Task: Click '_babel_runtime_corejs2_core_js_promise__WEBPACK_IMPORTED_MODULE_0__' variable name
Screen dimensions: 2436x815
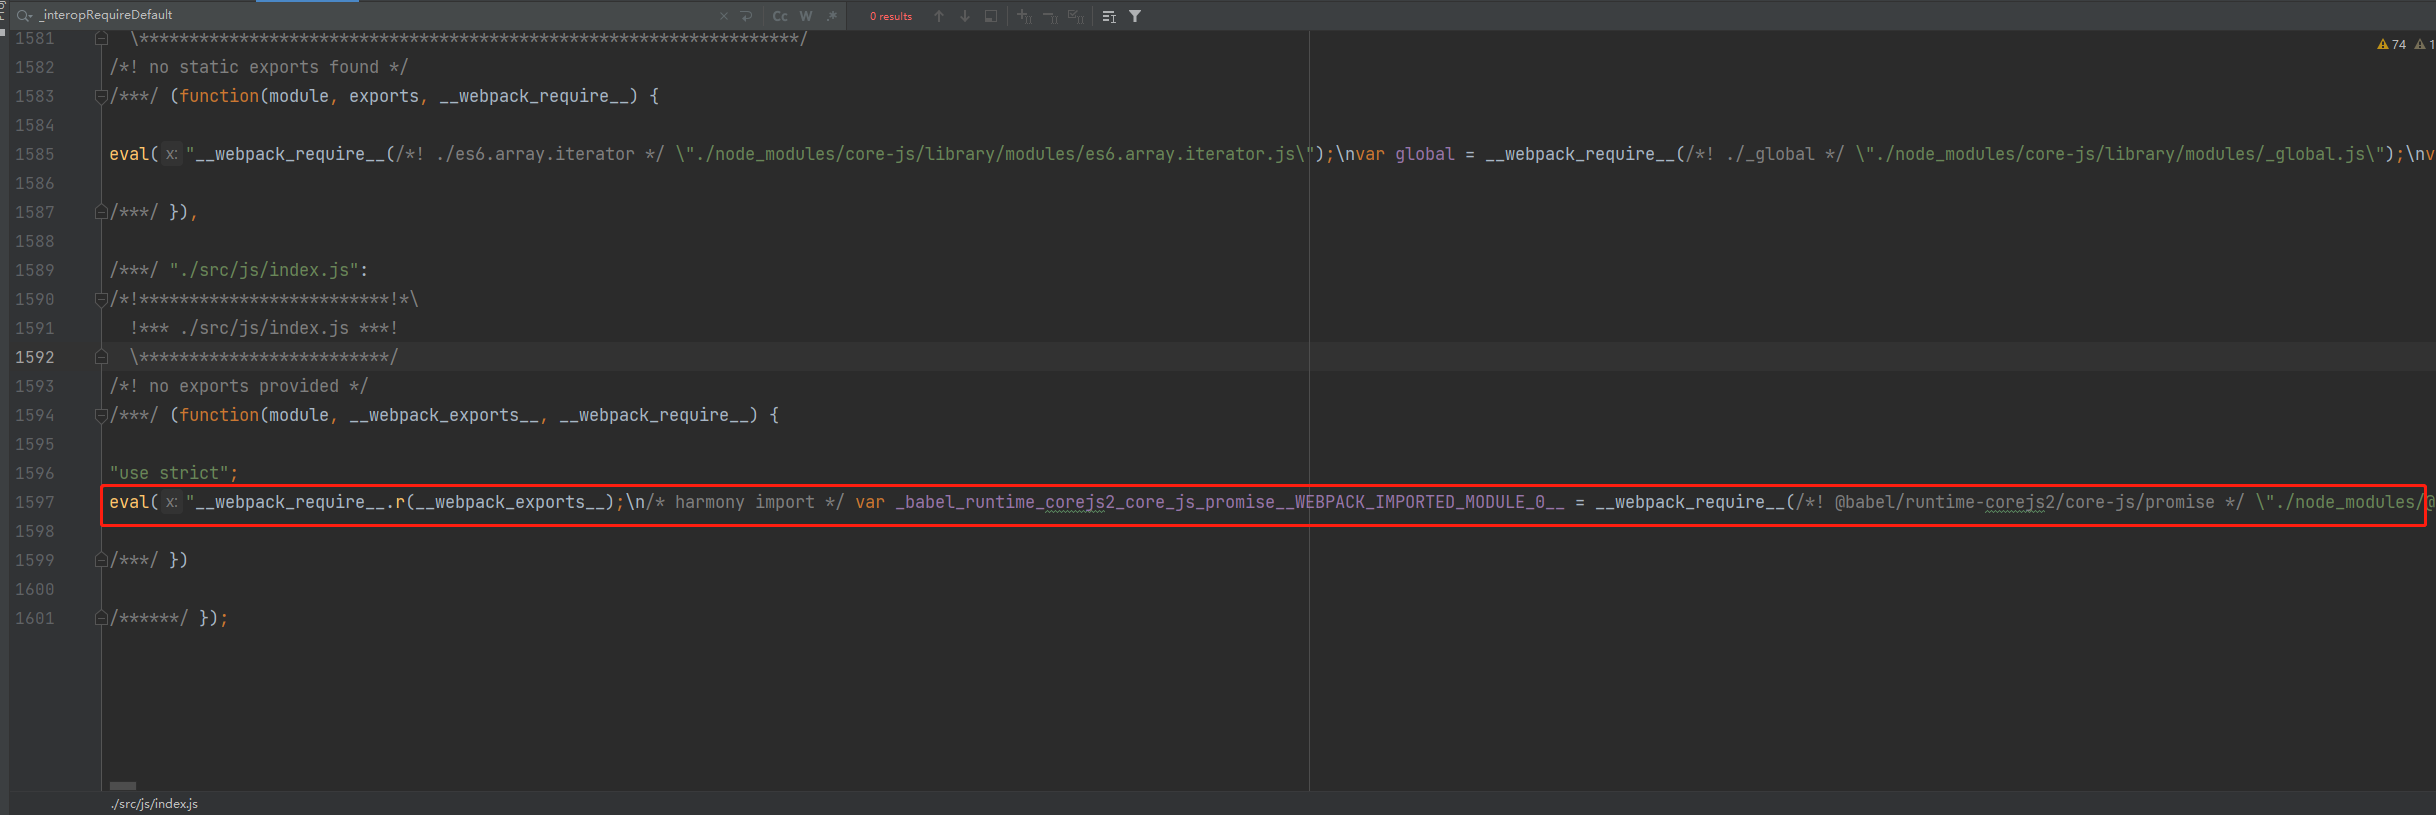Action: tap(1230, 502)
